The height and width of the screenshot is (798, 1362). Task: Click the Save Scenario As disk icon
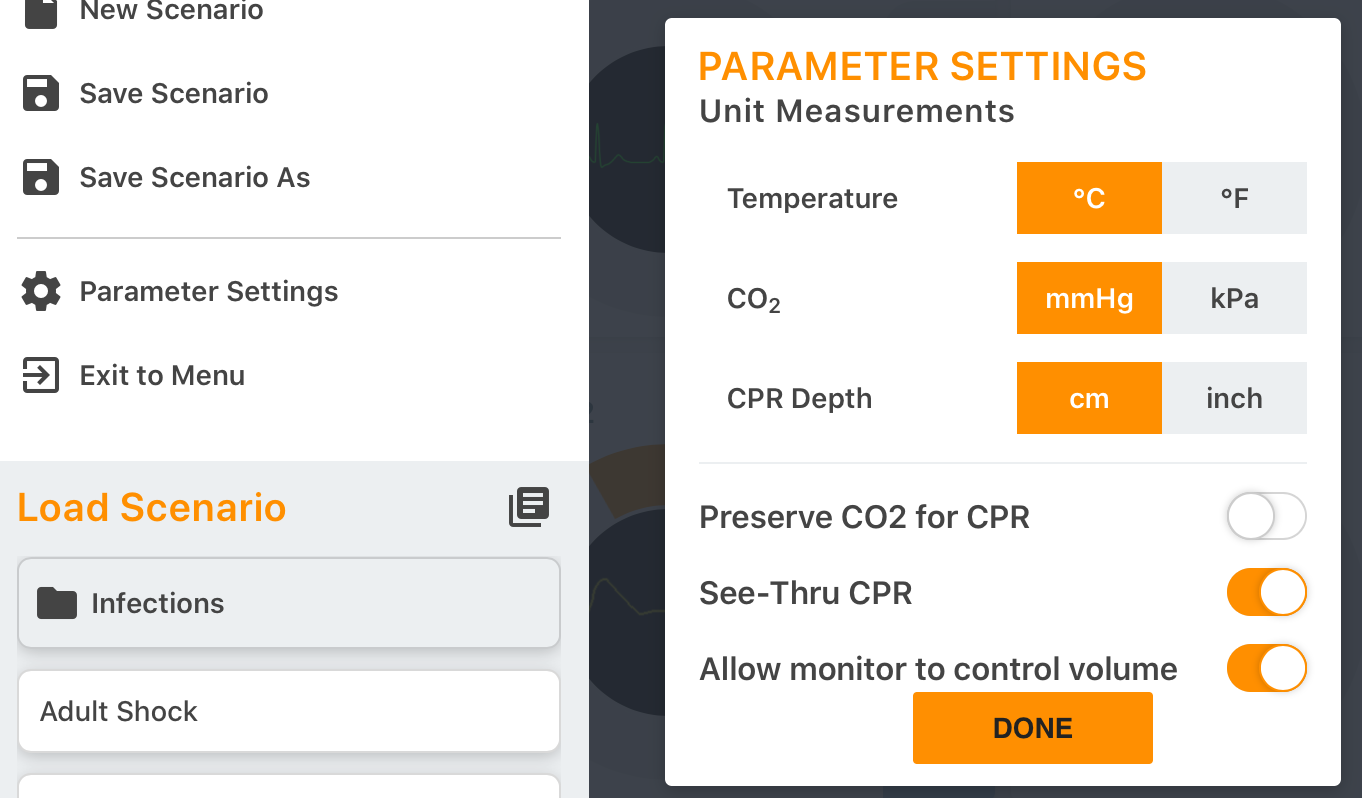click(x=41, y=177)
